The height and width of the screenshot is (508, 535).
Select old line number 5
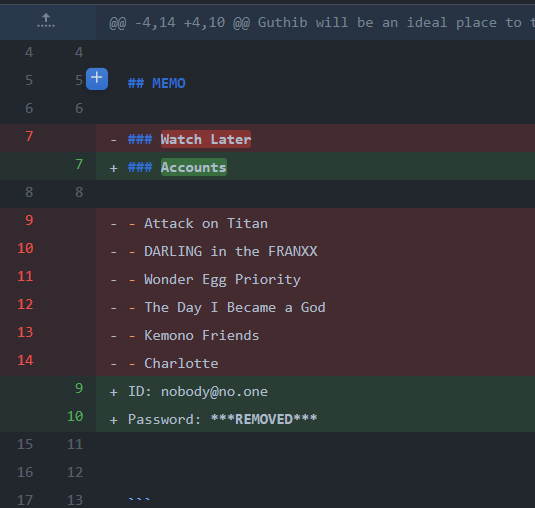tap(29, 81)
